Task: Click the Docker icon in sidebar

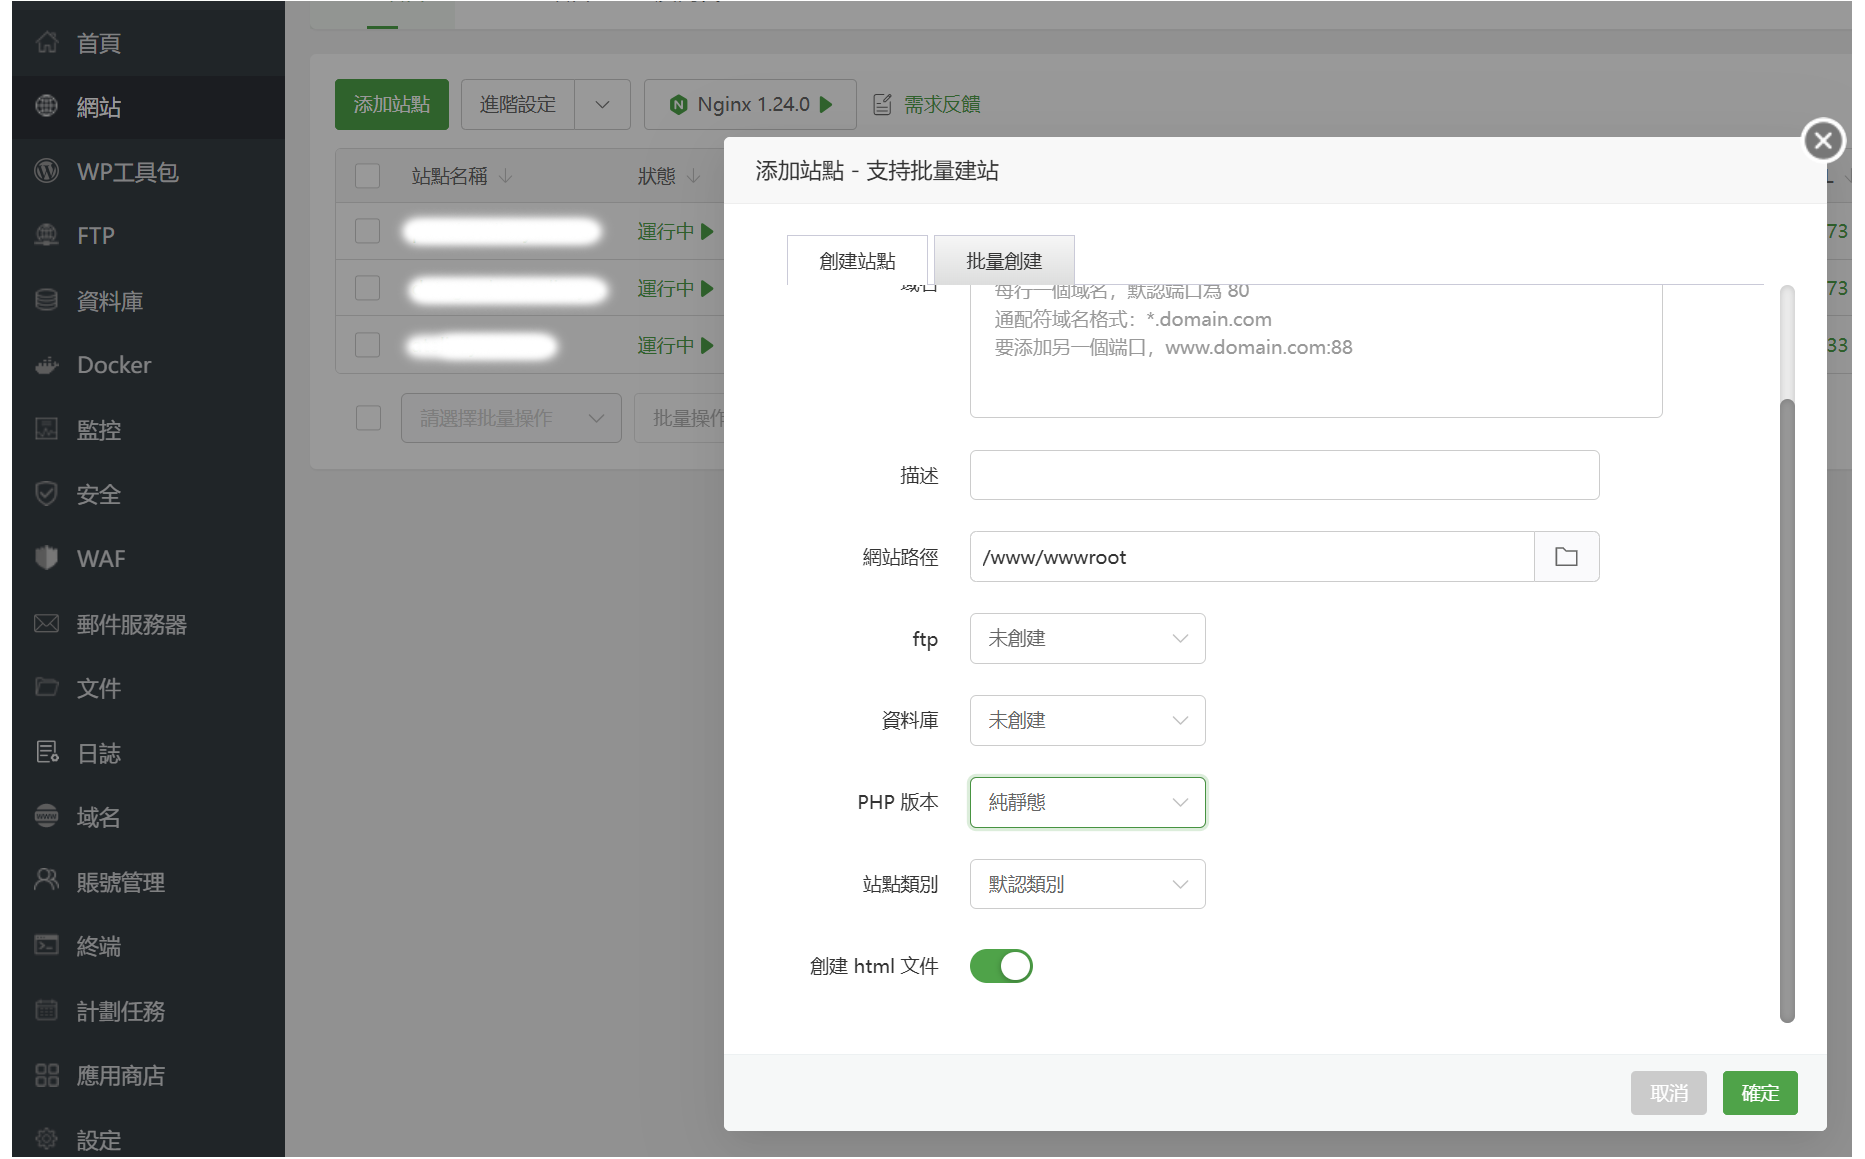Action: point(46,366)
